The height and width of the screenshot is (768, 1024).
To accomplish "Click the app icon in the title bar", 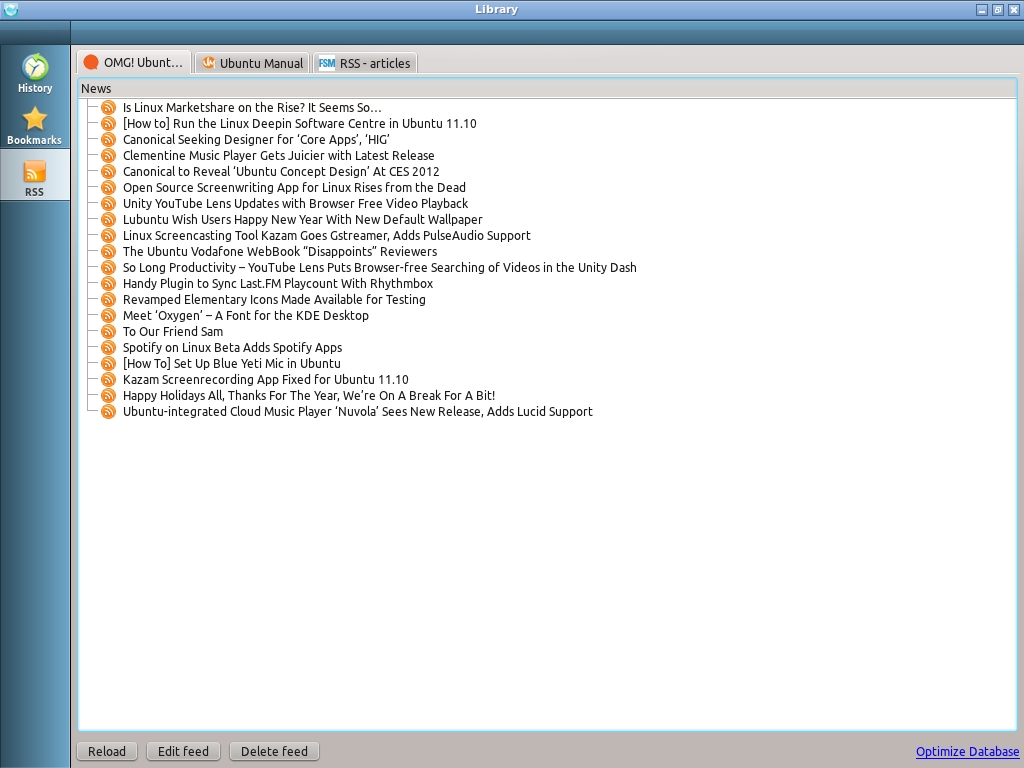I will [x=10, y=9].
